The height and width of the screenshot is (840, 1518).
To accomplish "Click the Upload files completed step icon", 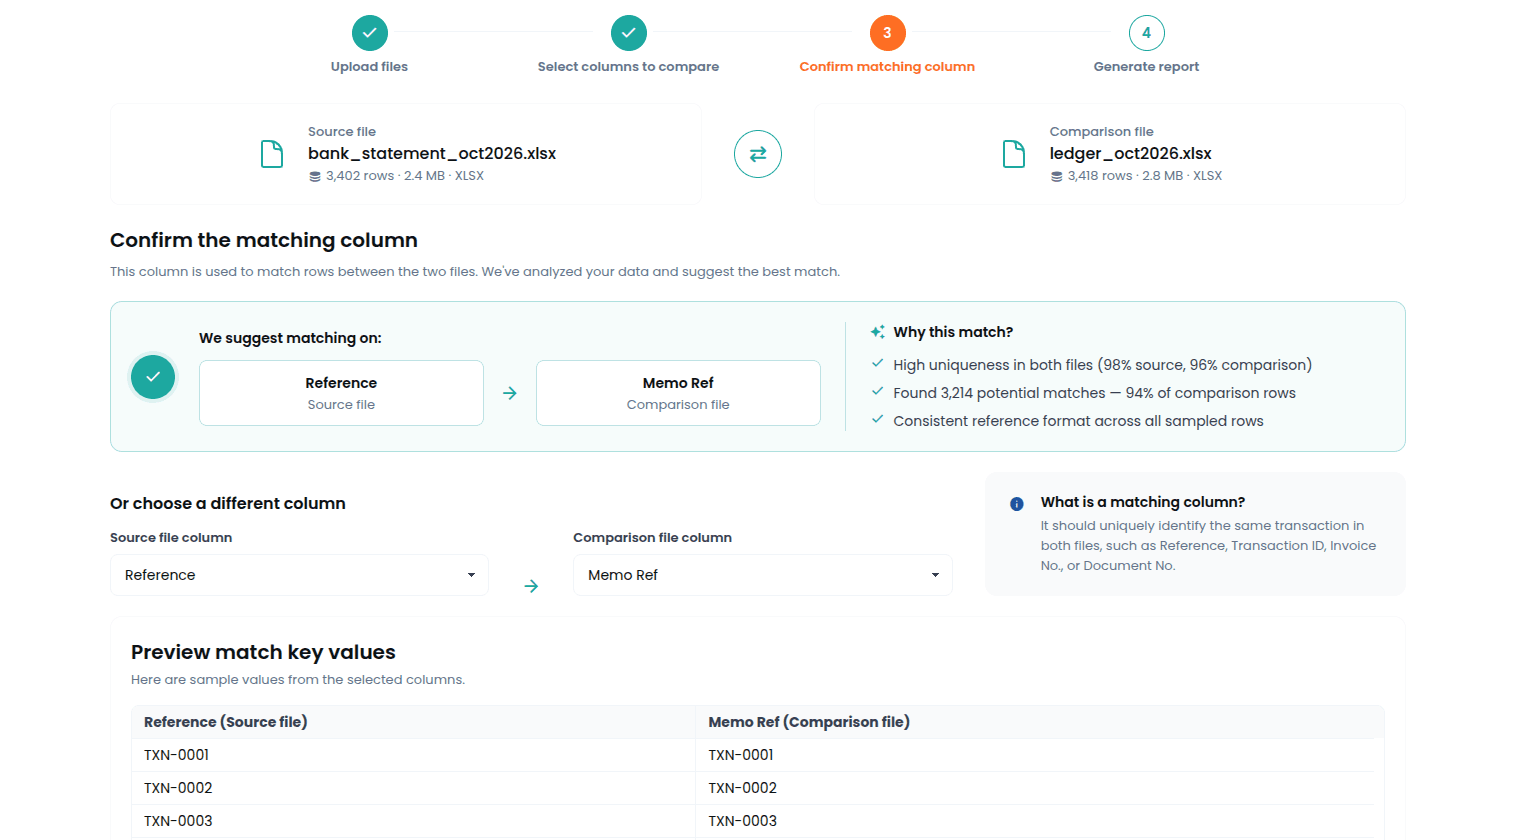I will pyautogui.click(x=369, y=33).
